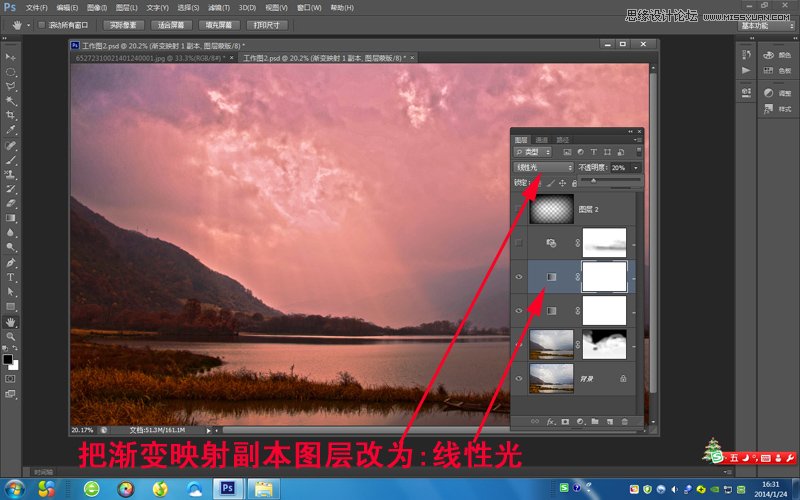Select the Pen tool
The height and width of the screenshot is (500, 800).
(x=10, y=263)
